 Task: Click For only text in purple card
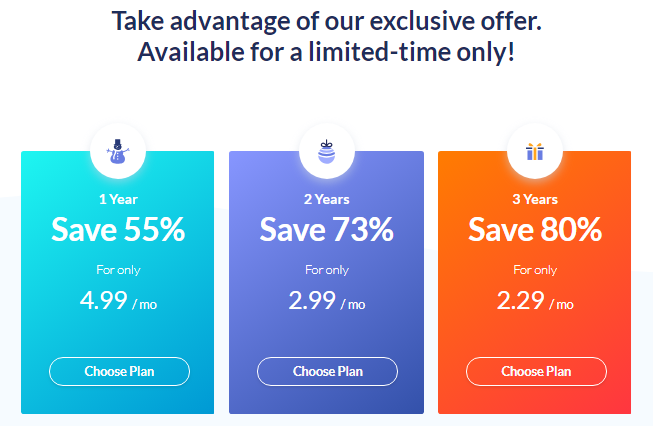pyautogui.click(x=327, y=270)
